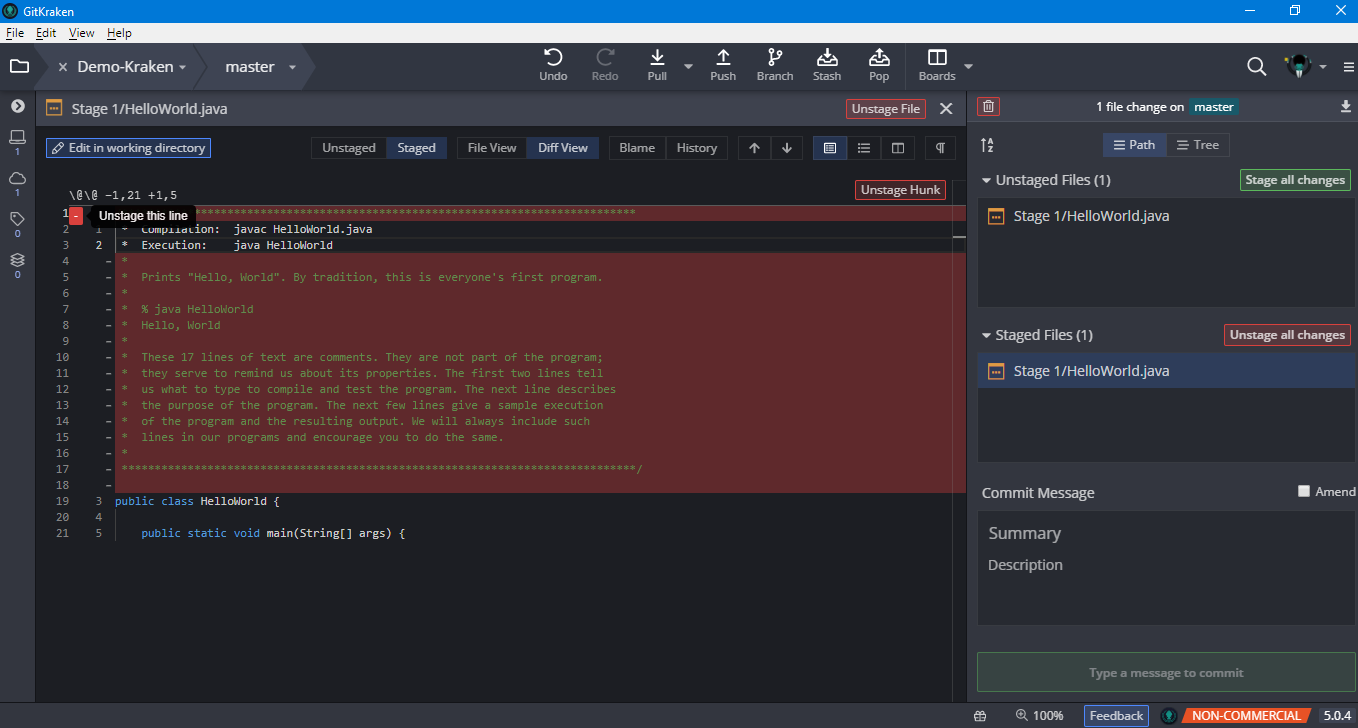1358x728 pixels.
Task: Select staged Stage 1/HelloWorld.java file
Action: [1166, 371]
